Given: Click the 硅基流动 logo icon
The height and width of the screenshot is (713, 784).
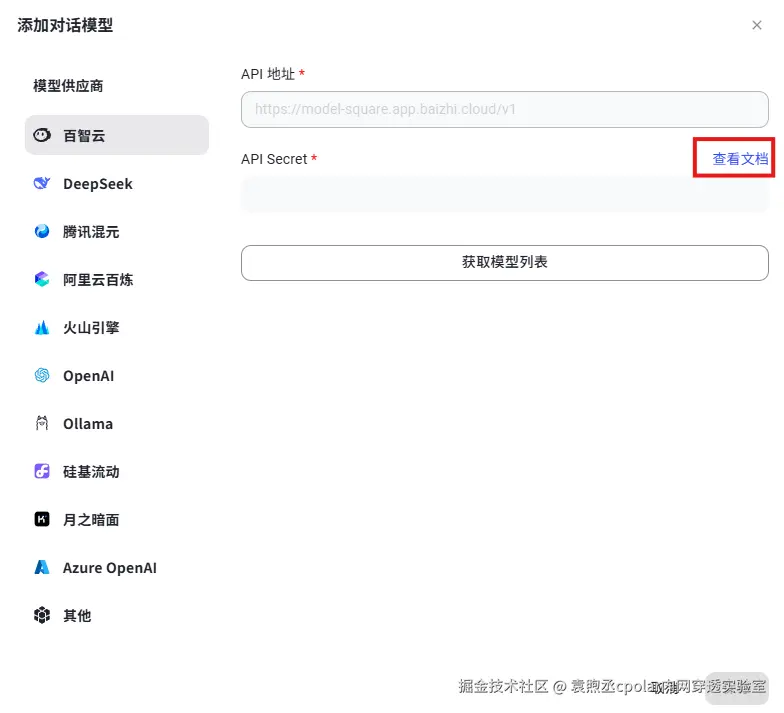Looking at the screenshot, I should [x=42, y=471].
